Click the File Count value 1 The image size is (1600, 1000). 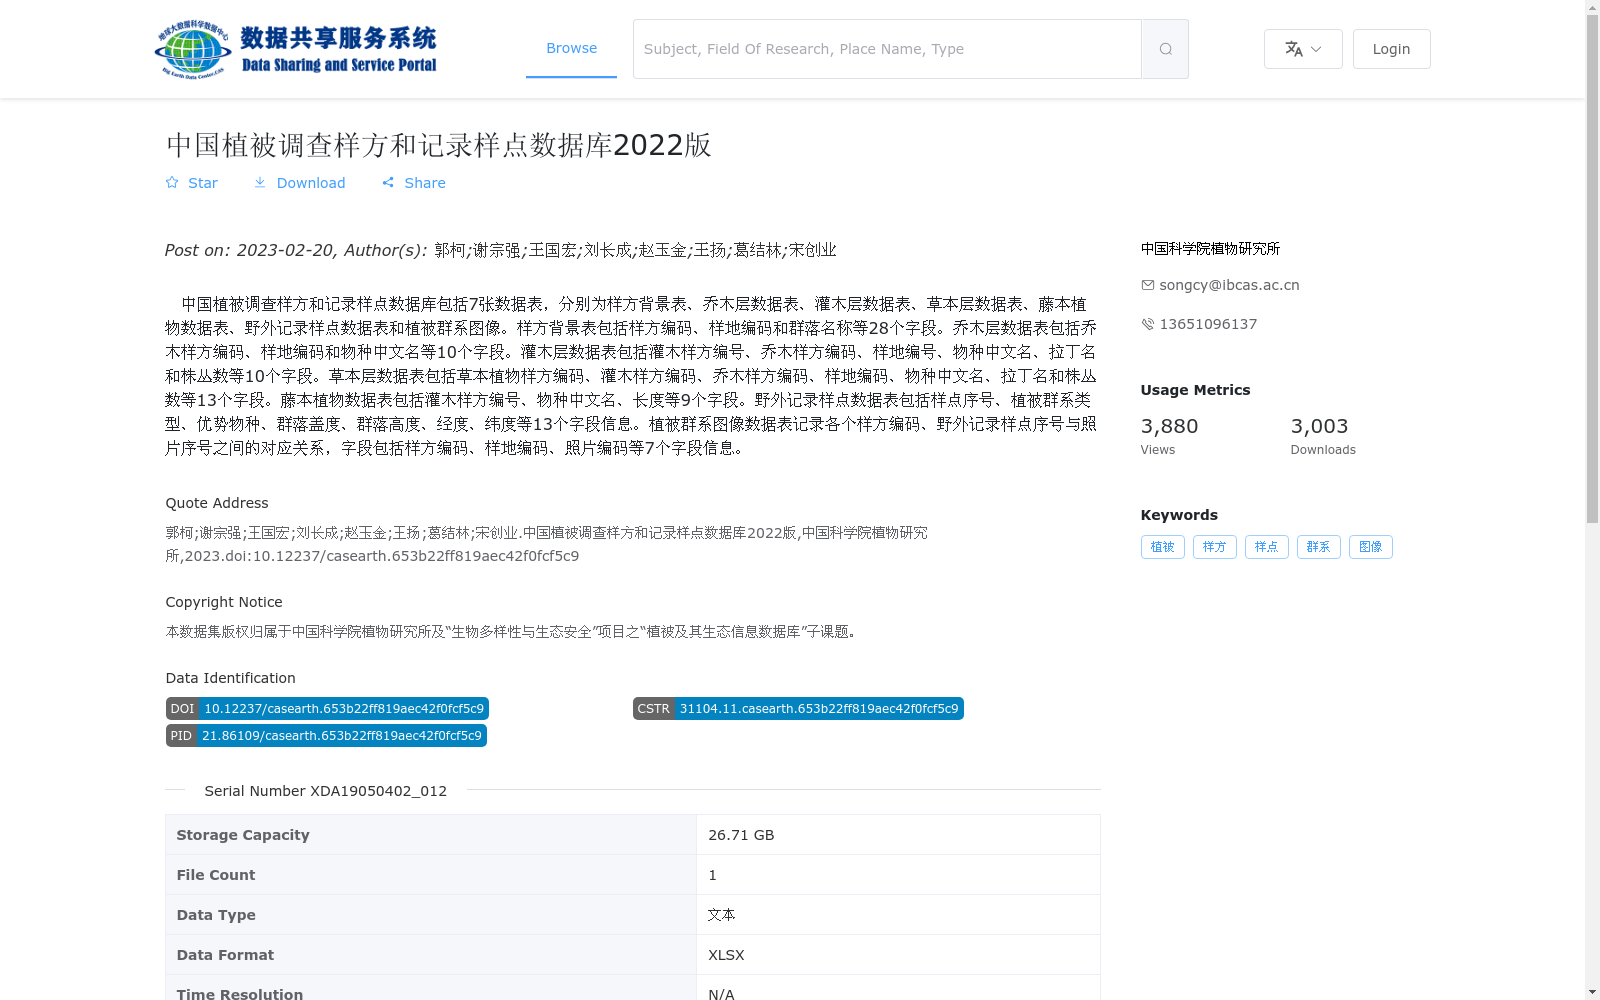(x=712, y=875)
